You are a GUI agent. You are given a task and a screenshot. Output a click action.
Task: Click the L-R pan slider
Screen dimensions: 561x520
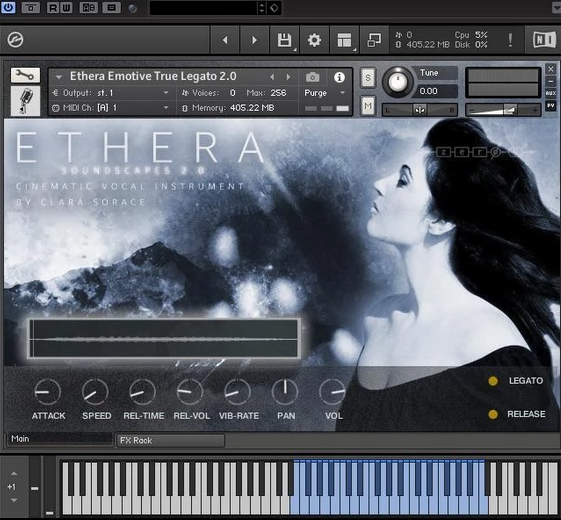pyautogui.click(x=420, y=110)
